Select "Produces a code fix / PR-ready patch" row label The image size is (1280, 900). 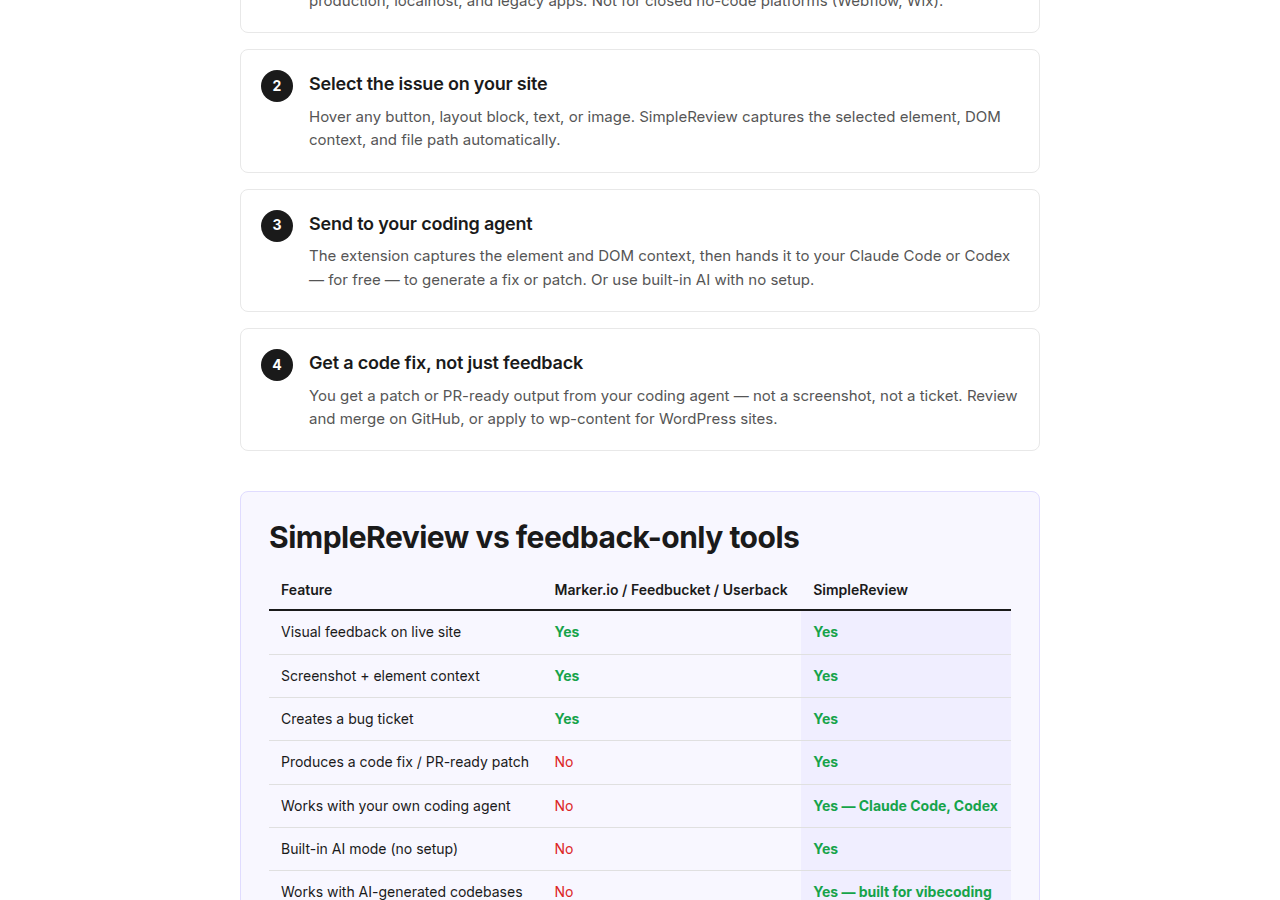405,762
